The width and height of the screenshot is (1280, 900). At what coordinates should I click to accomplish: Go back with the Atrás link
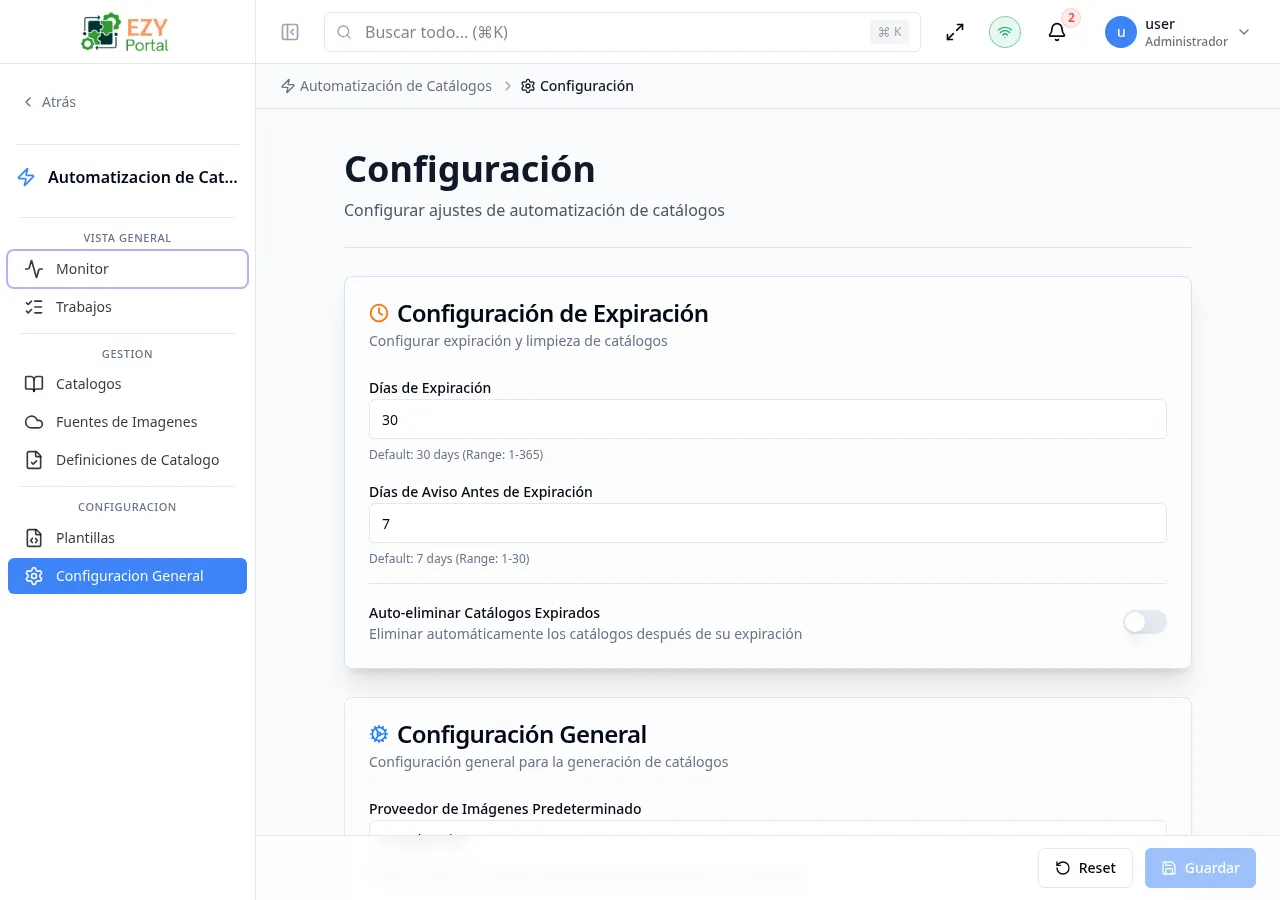pos(49,102)
